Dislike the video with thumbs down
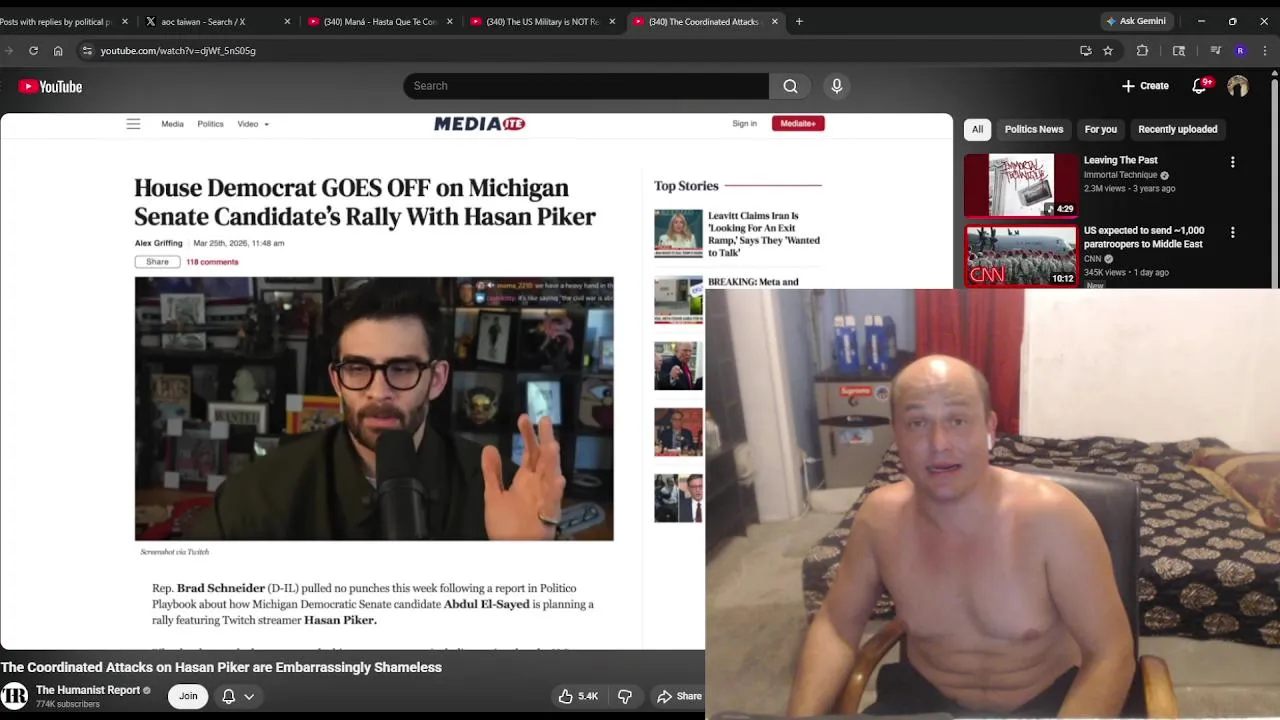Screen dimensions: 1280x720 pyautogui.click(x=625, y=696)
